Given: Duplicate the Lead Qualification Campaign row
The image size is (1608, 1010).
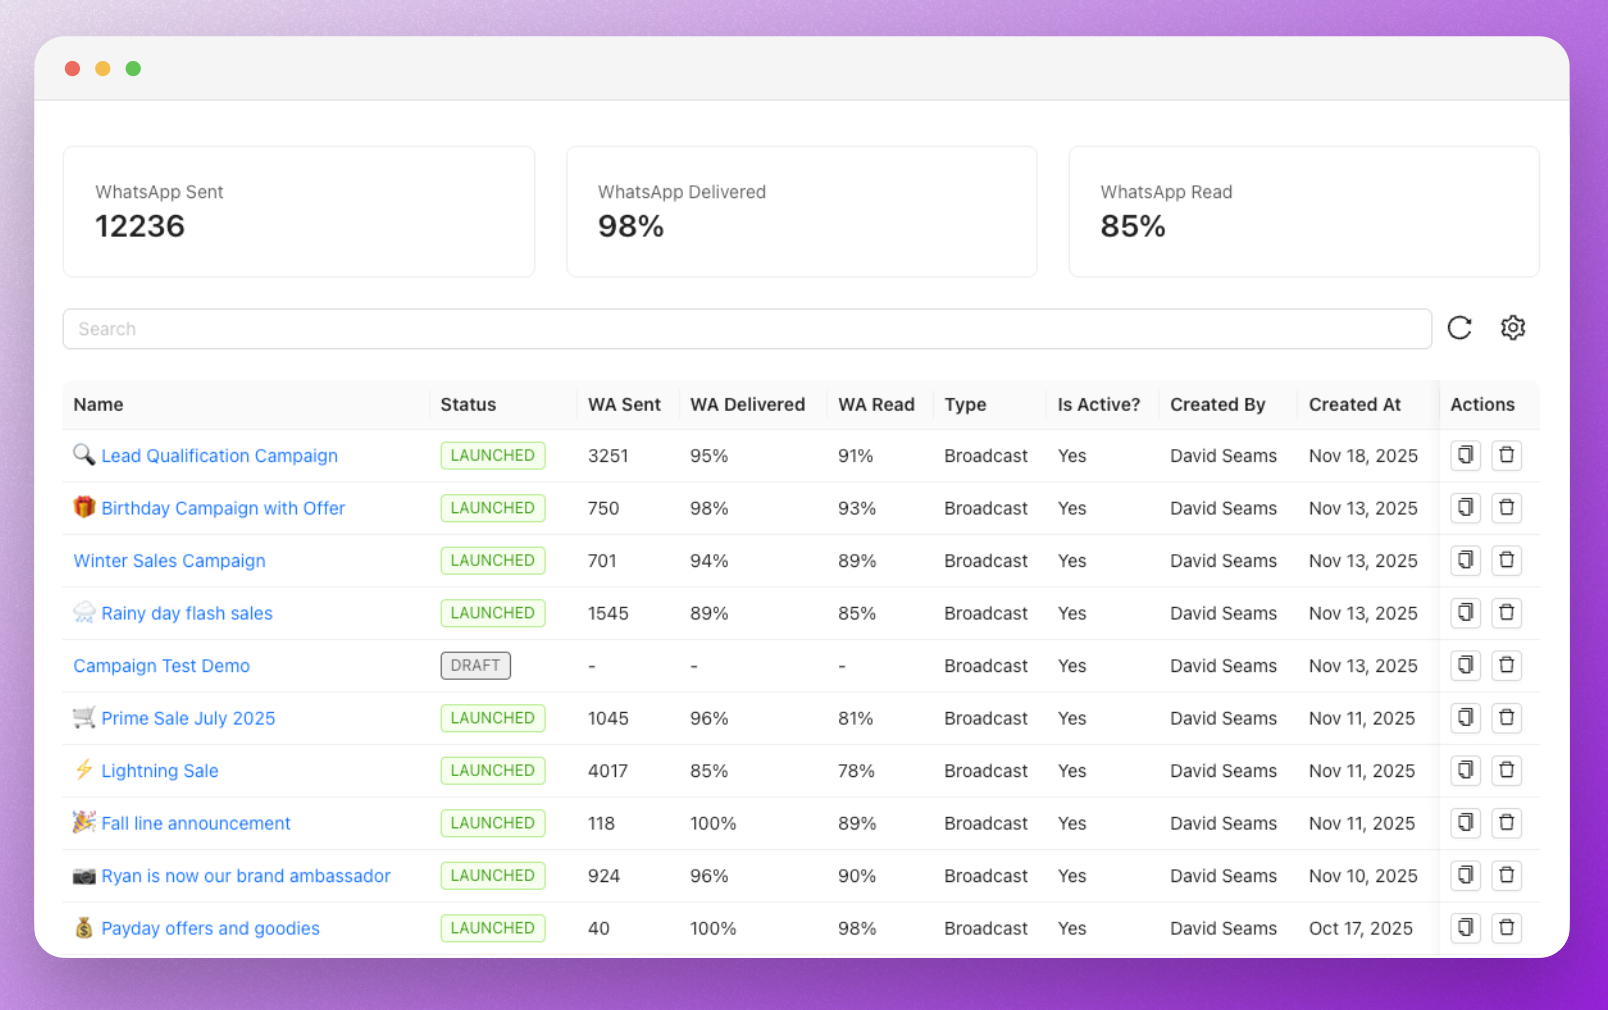Looking at the screenshot, I should (x=1465, y=455).
